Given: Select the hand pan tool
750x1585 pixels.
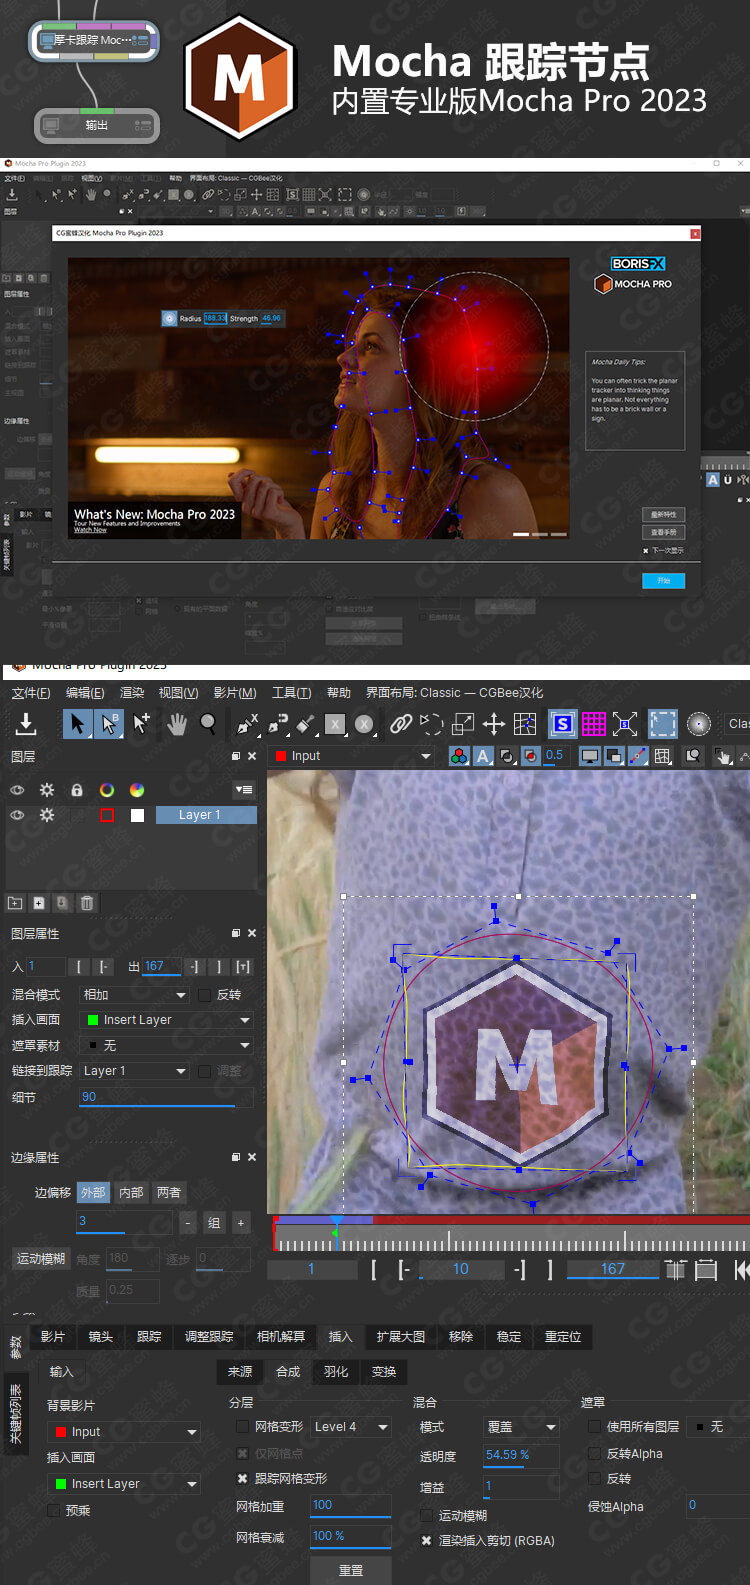Looking at the screenshot, I should coord(177,724).
